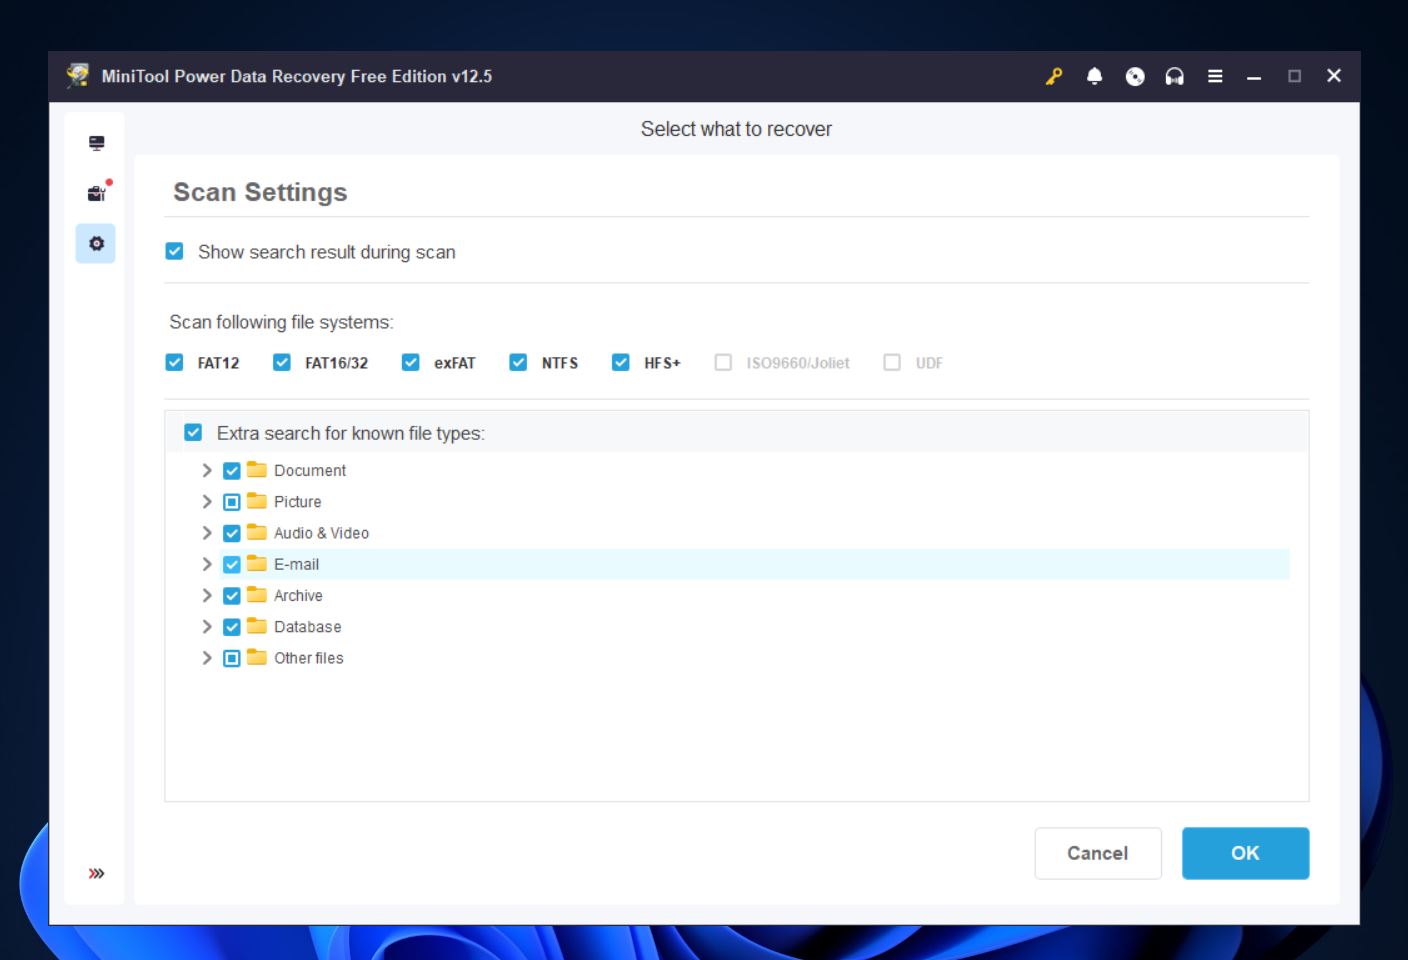Select the This PC monitor sidebar icon
Viewport: 1408px width, 960px height.
95,142
